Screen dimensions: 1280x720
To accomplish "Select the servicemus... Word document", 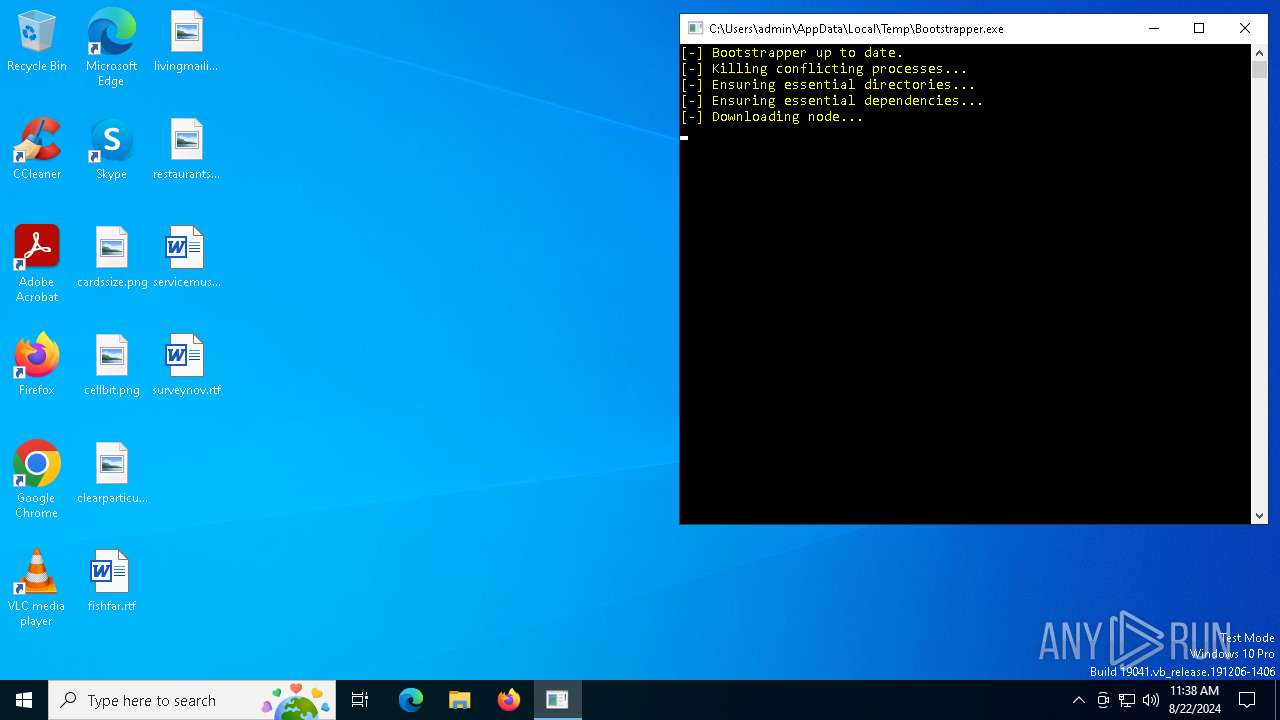I will point(186,258).
